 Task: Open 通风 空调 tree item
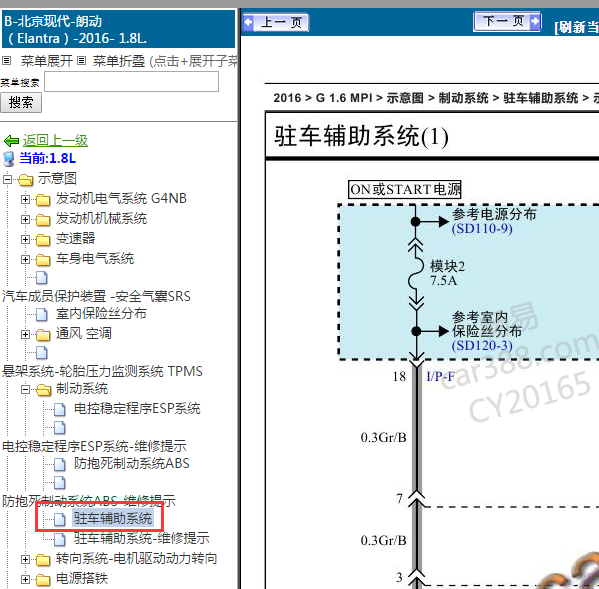coord(84,333)
